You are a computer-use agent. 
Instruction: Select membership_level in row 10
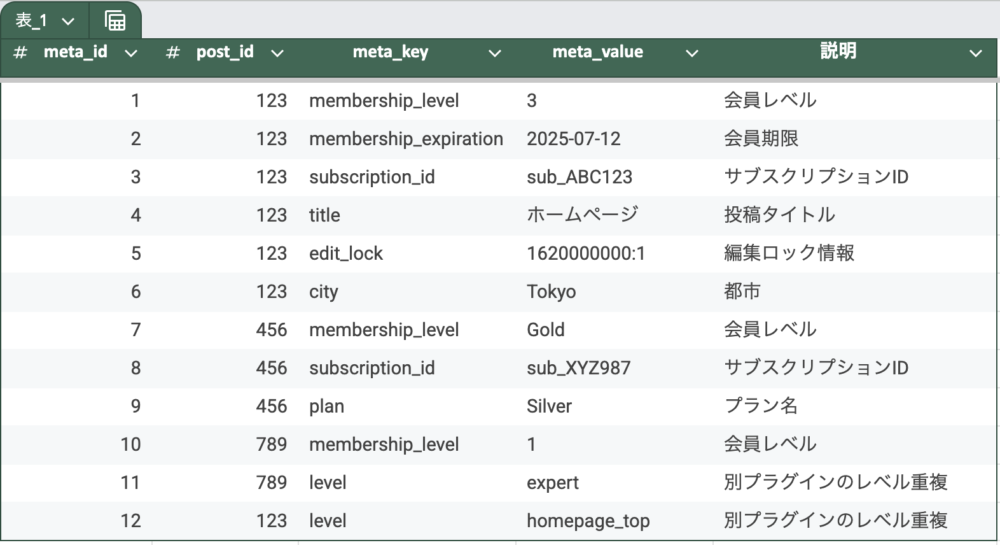(384, 445)
